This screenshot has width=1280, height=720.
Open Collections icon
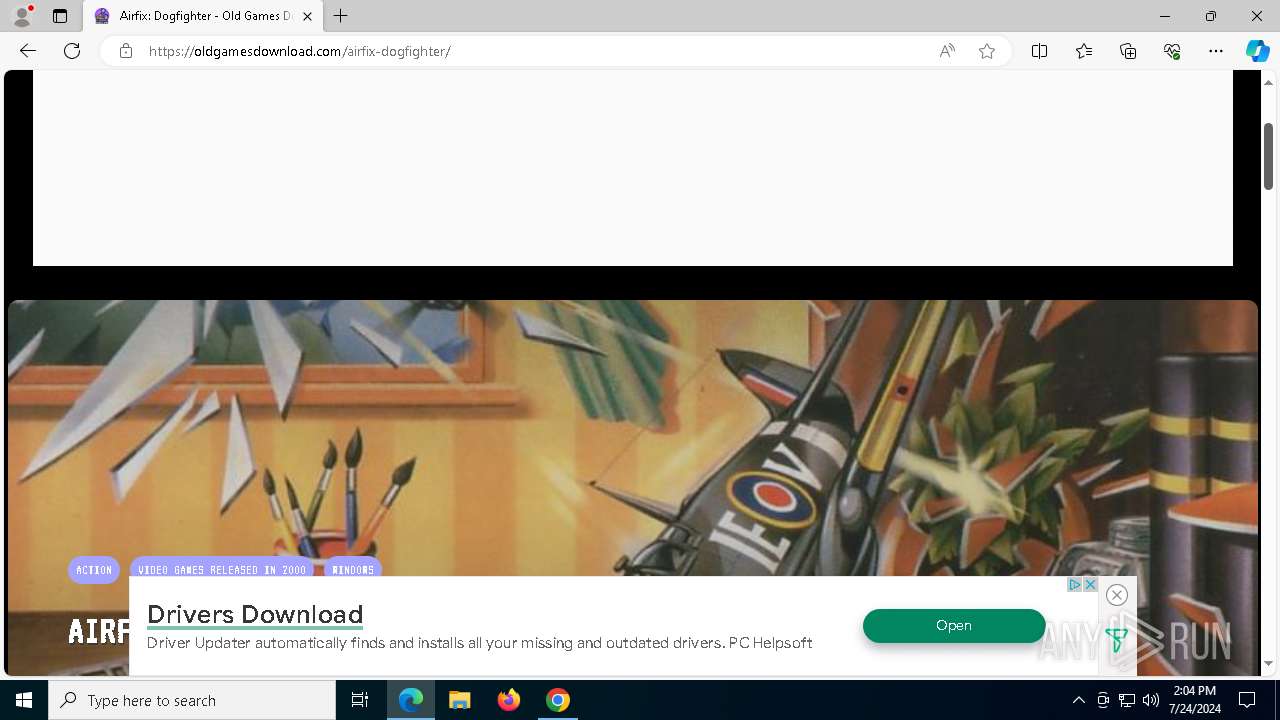(x=1128, y=51)
